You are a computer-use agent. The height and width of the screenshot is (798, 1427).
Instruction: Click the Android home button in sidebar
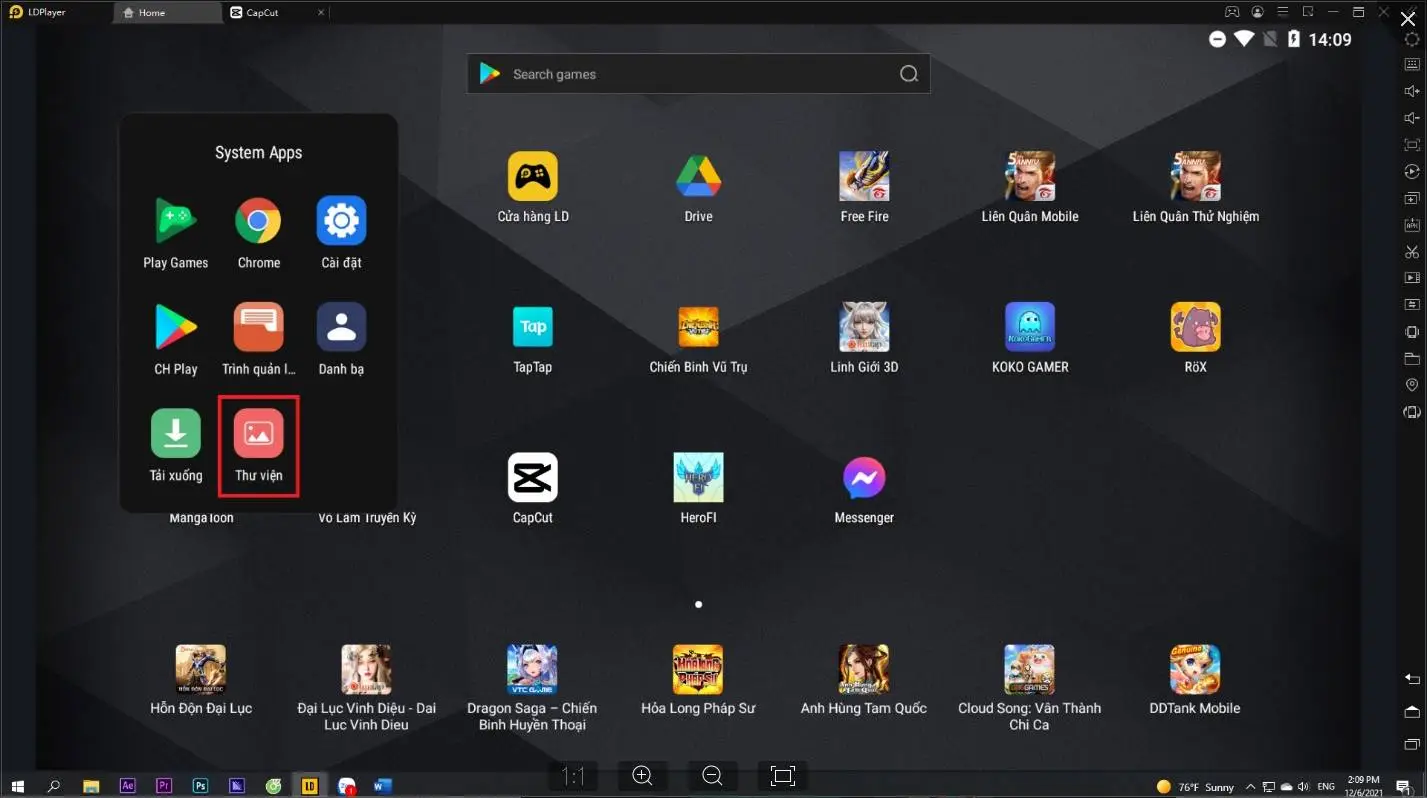click(1412, 711)
